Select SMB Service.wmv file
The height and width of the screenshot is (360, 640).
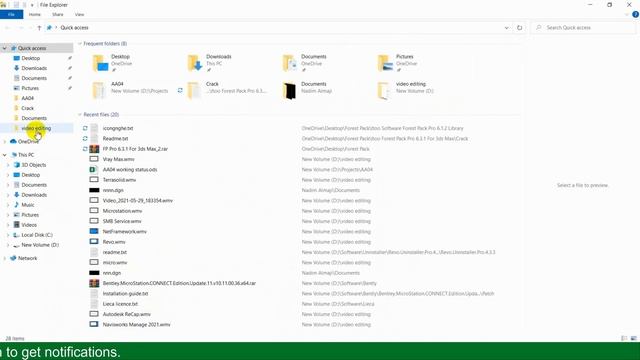[x=122, y=221]
